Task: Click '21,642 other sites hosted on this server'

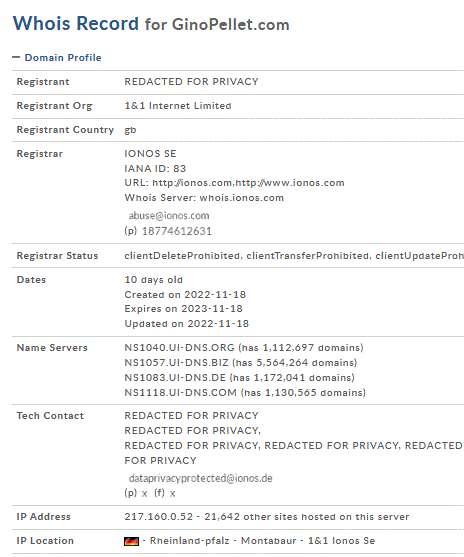Action: pyautogui.click(x=307, y=517)
